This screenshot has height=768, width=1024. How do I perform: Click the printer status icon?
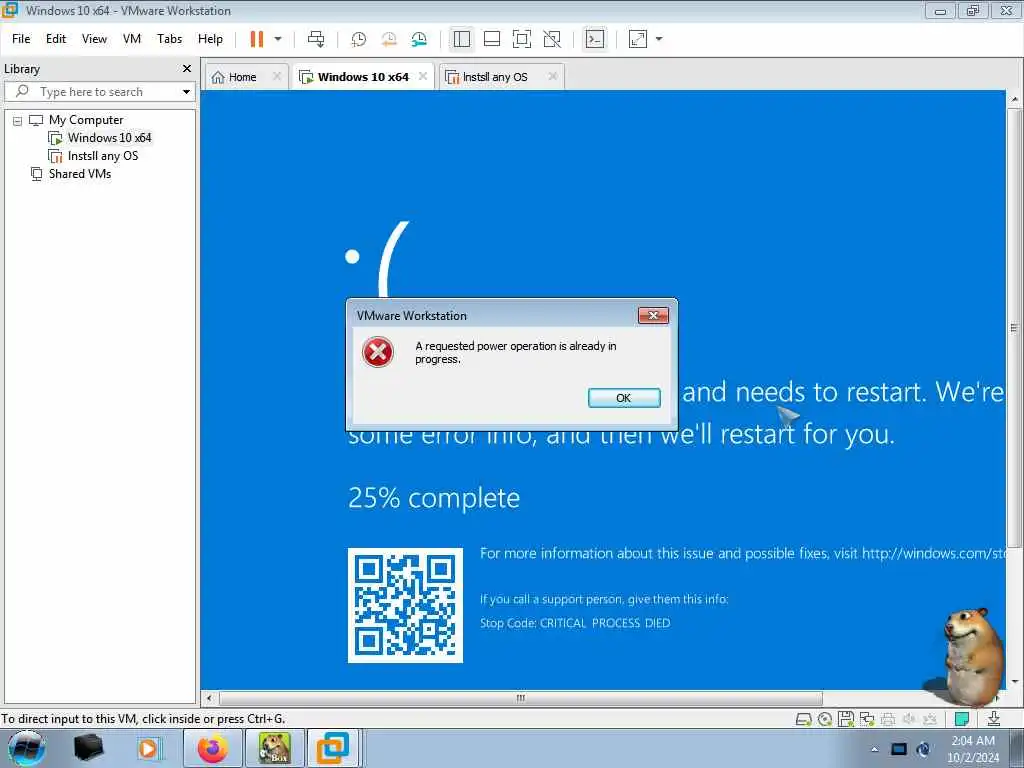click(x=888, y=720)
